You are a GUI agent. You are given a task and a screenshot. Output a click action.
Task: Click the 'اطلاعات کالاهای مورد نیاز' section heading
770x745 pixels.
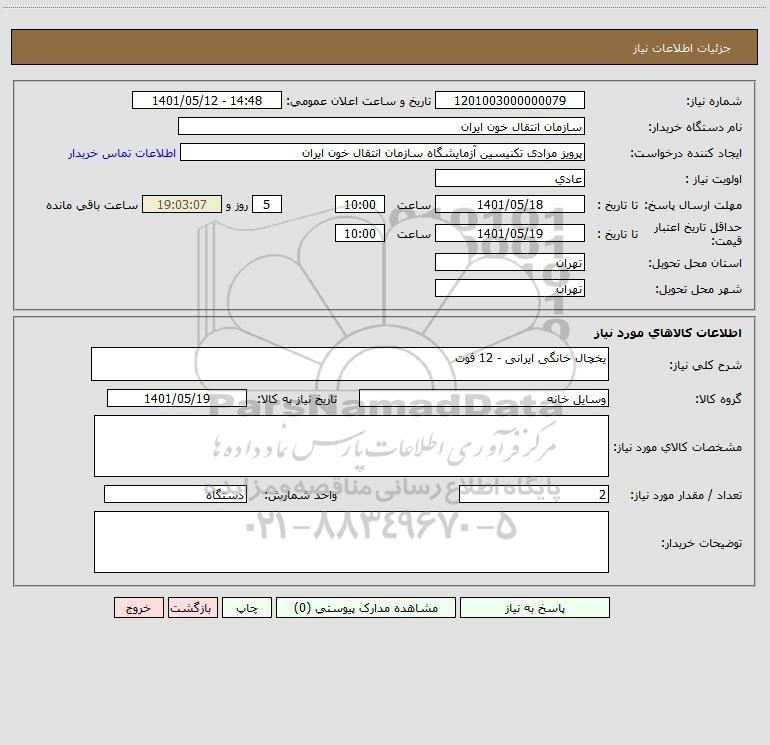668,333
